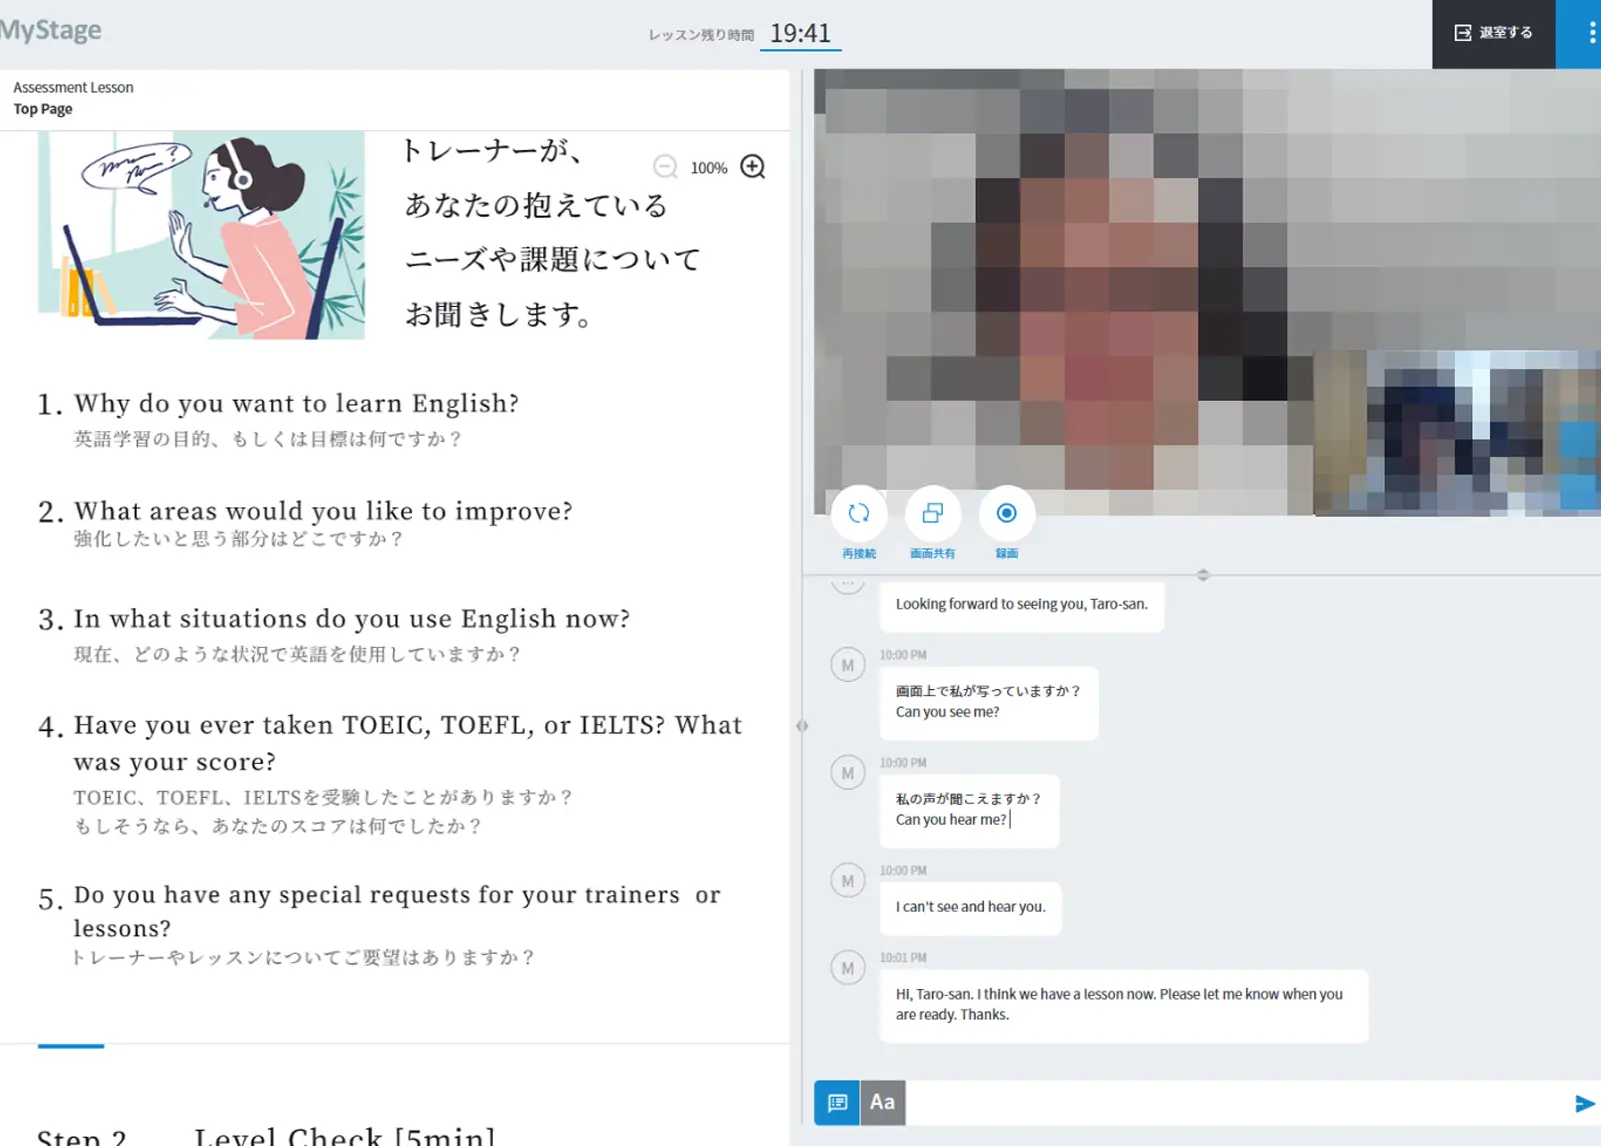Zoom in the lesson material
1601x1146 pixels.
pyautogui.click(x=752, y=167)
